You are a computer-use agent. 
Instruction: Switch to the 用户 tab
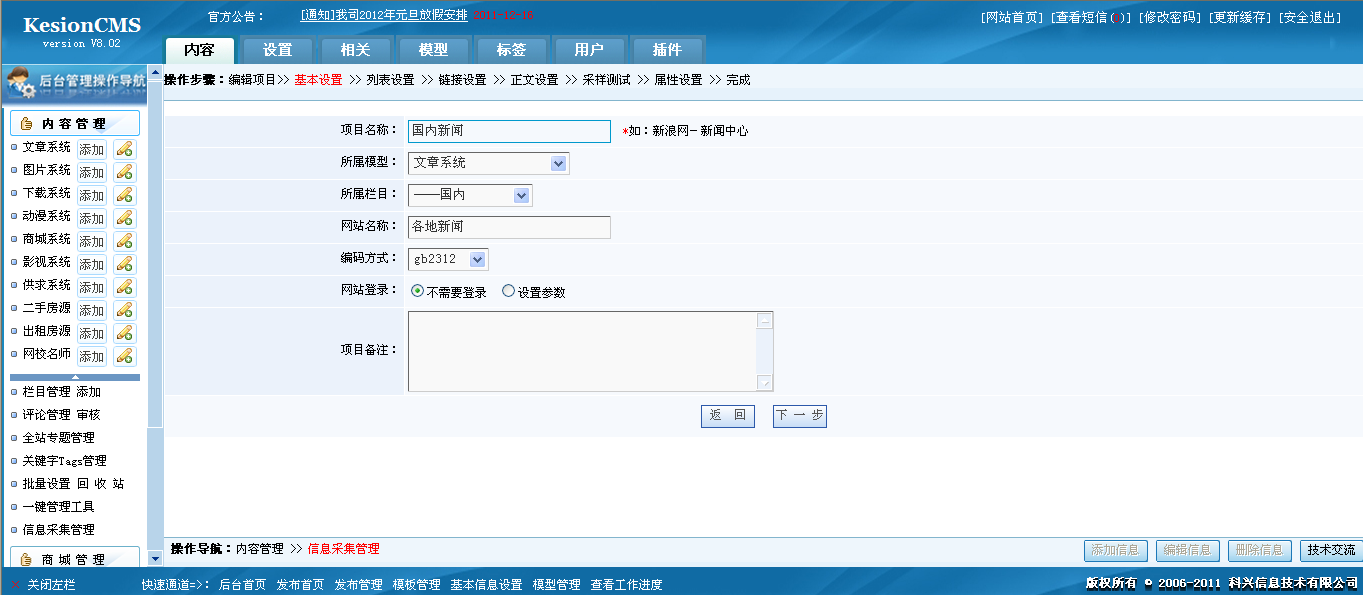[589, 50]
